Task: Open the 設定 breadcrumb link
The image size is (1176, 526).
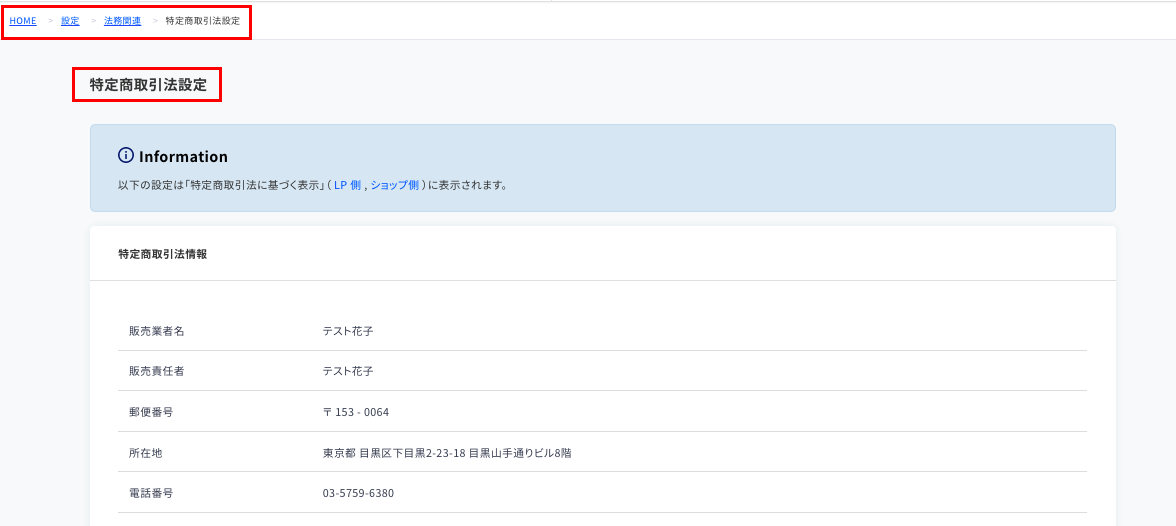Action: pos(70,21)
